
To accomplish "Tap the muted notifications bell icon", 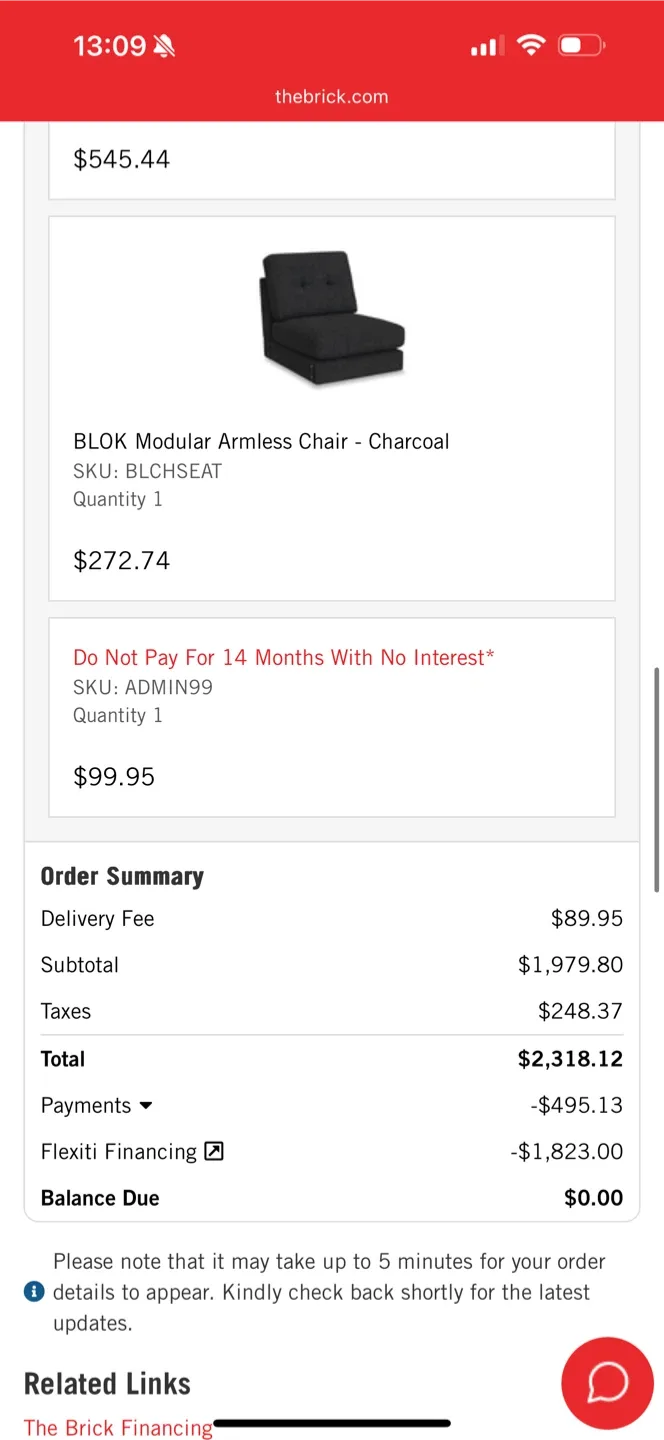I will tap(163, 44).
